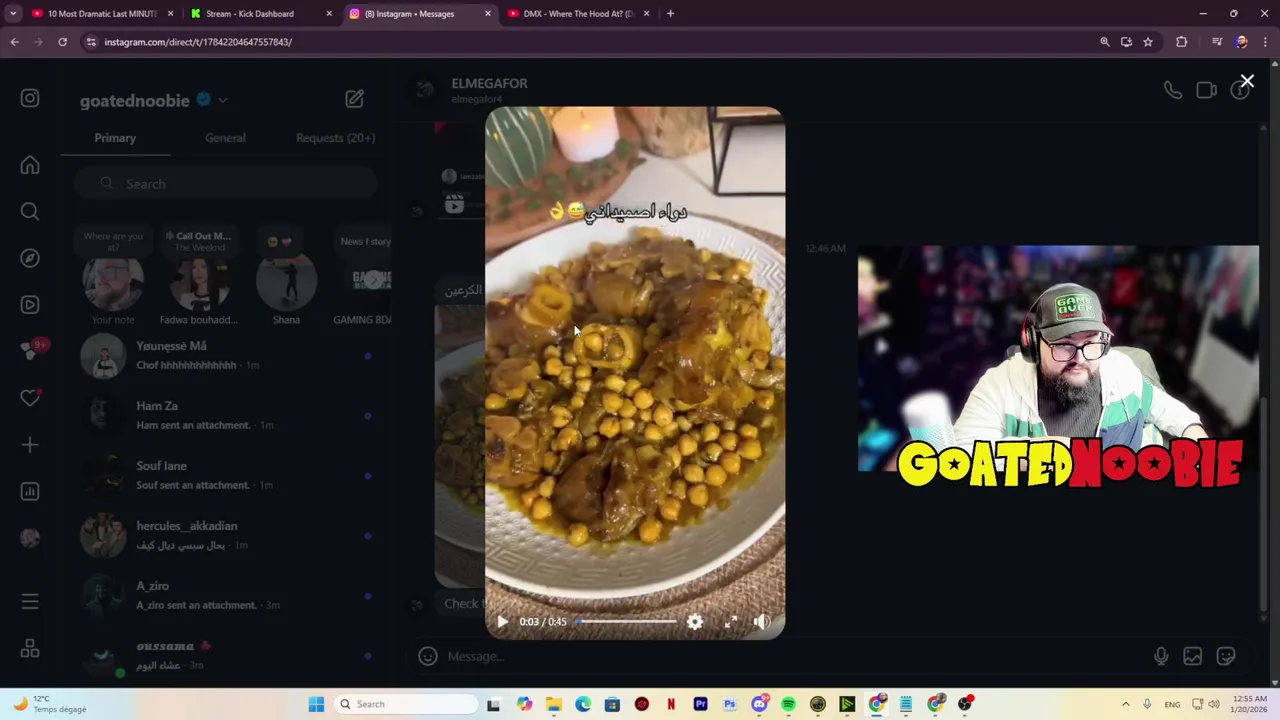Go to Instagram Home
This screenshot has height=720, width=1280.
[x=30, y=165]
